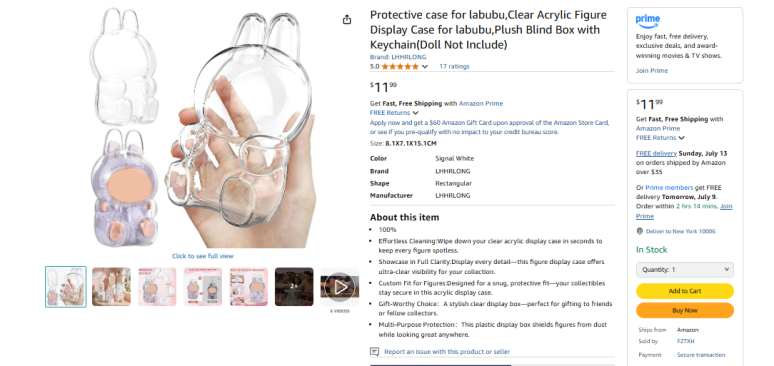Select the second product thumbnail image
774x366 pixels.
(111, 286)
